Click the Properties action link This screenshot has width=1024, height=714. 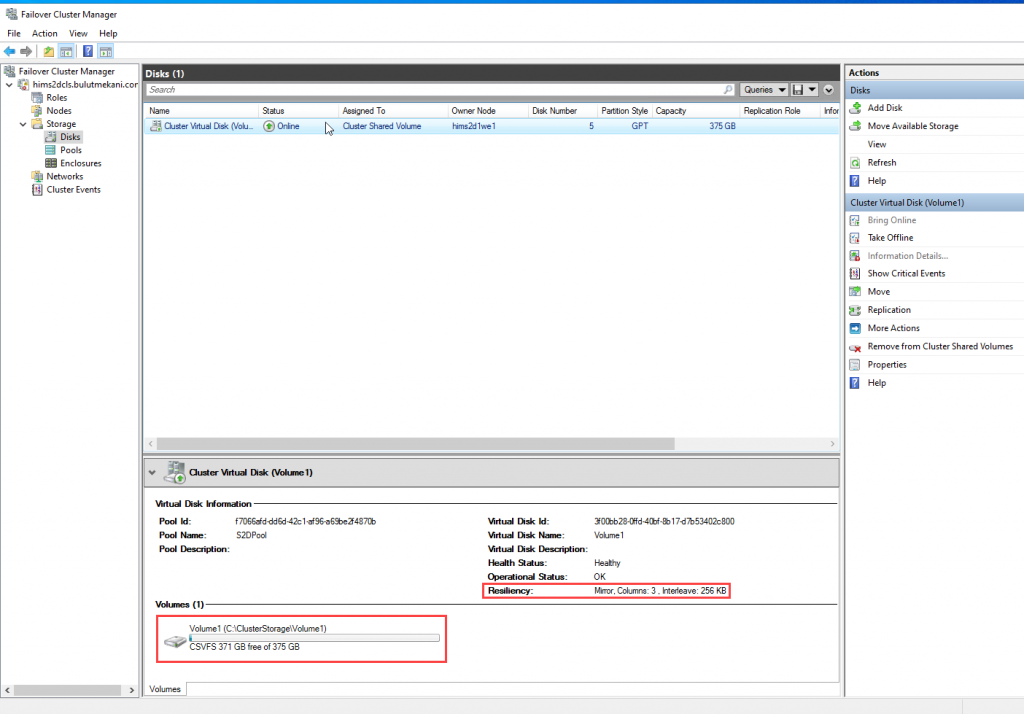[887, 365]
